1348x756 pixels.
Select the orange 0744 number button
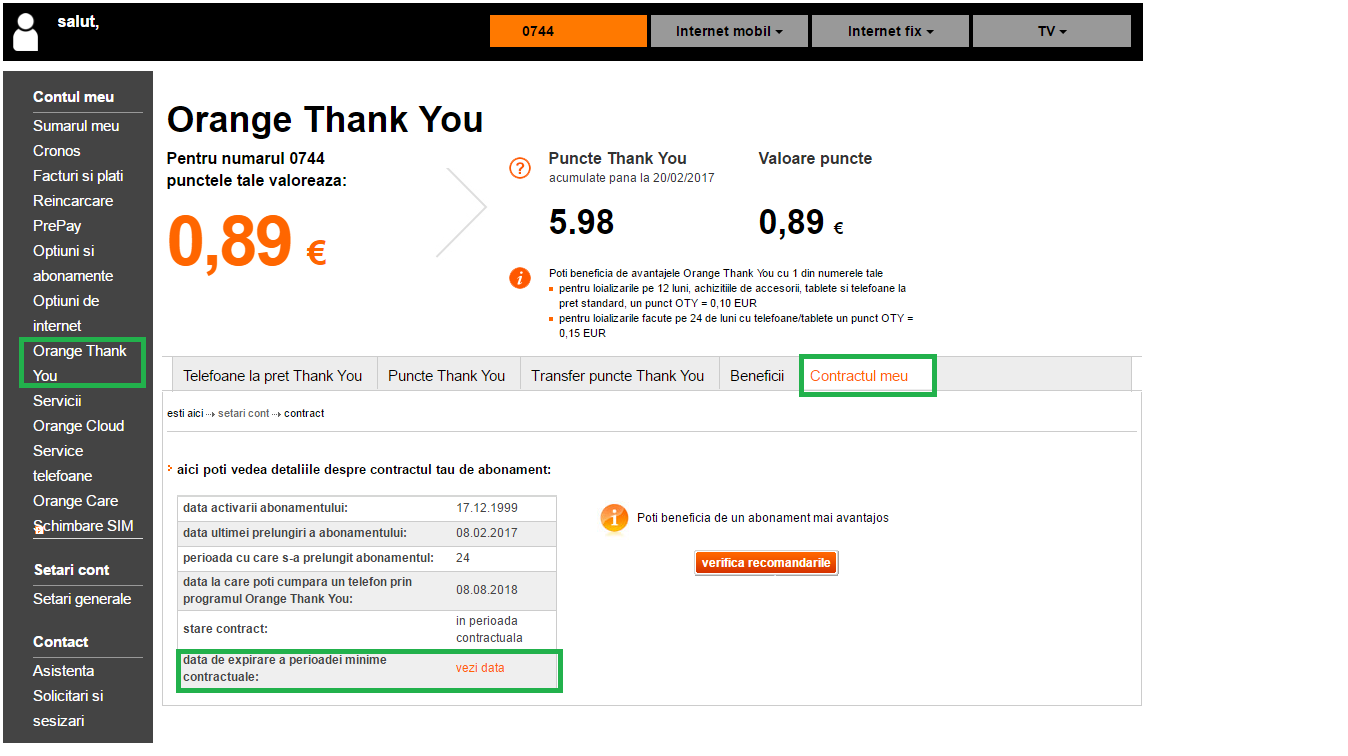(x=568, y=31)
